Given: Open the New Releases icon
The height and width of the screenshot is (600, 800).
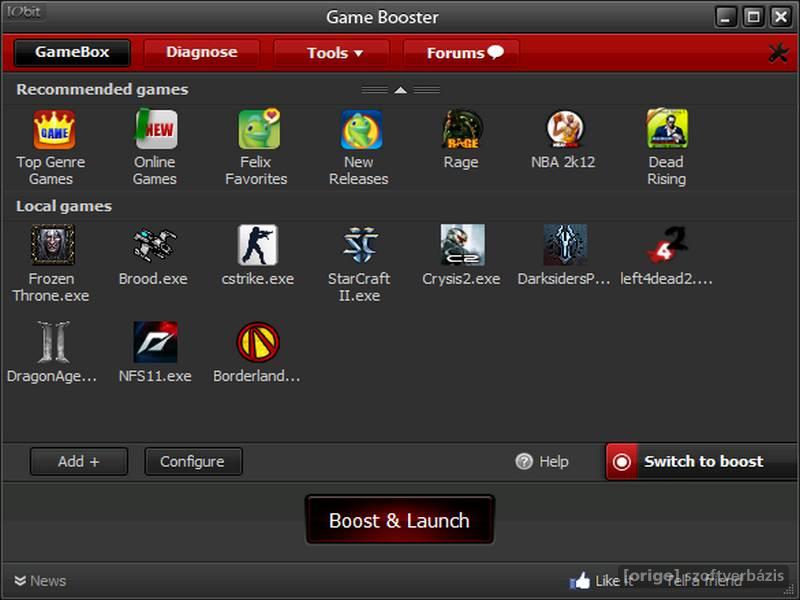Looking at the screenshot, I should point(361,130).
